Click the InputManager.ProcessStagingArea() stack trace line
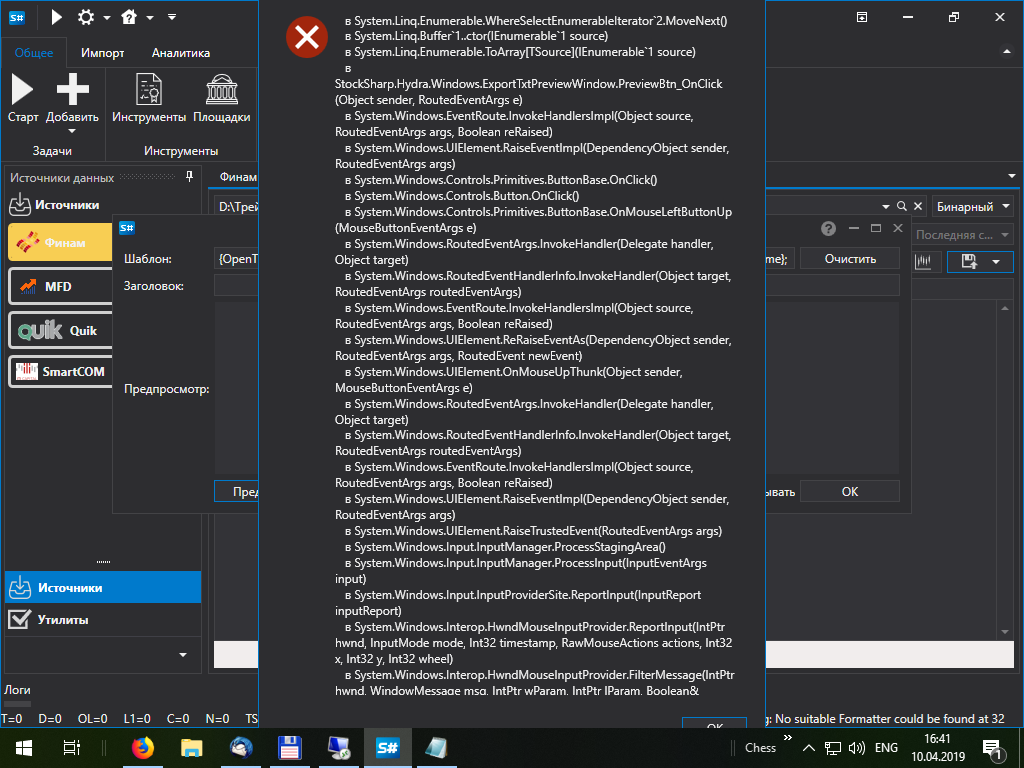This screenshot has width=1024, height=768. 505,547
